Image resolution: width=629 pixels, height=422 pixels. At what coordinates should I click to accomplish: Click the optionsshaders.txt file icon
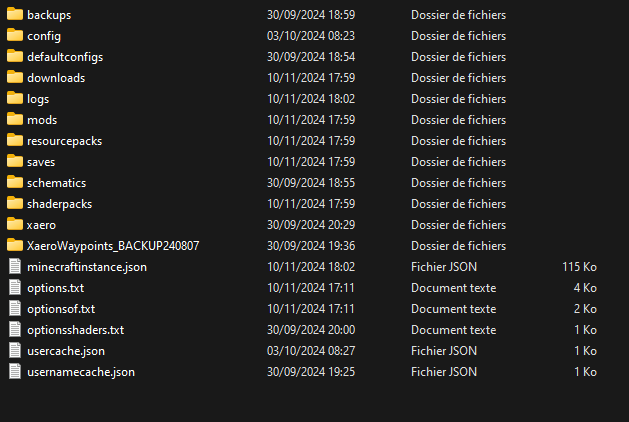15,329
